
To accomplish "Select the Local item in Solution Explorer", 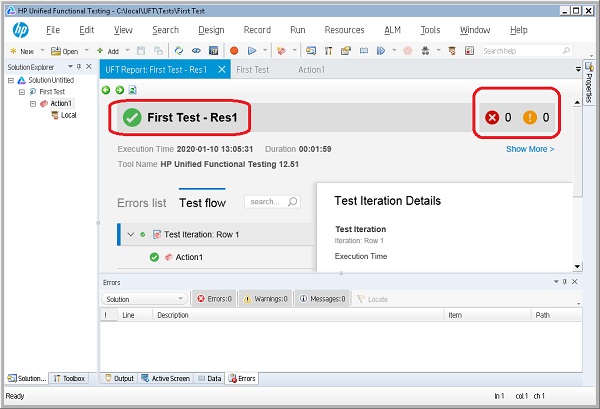I will click(68, 115).
